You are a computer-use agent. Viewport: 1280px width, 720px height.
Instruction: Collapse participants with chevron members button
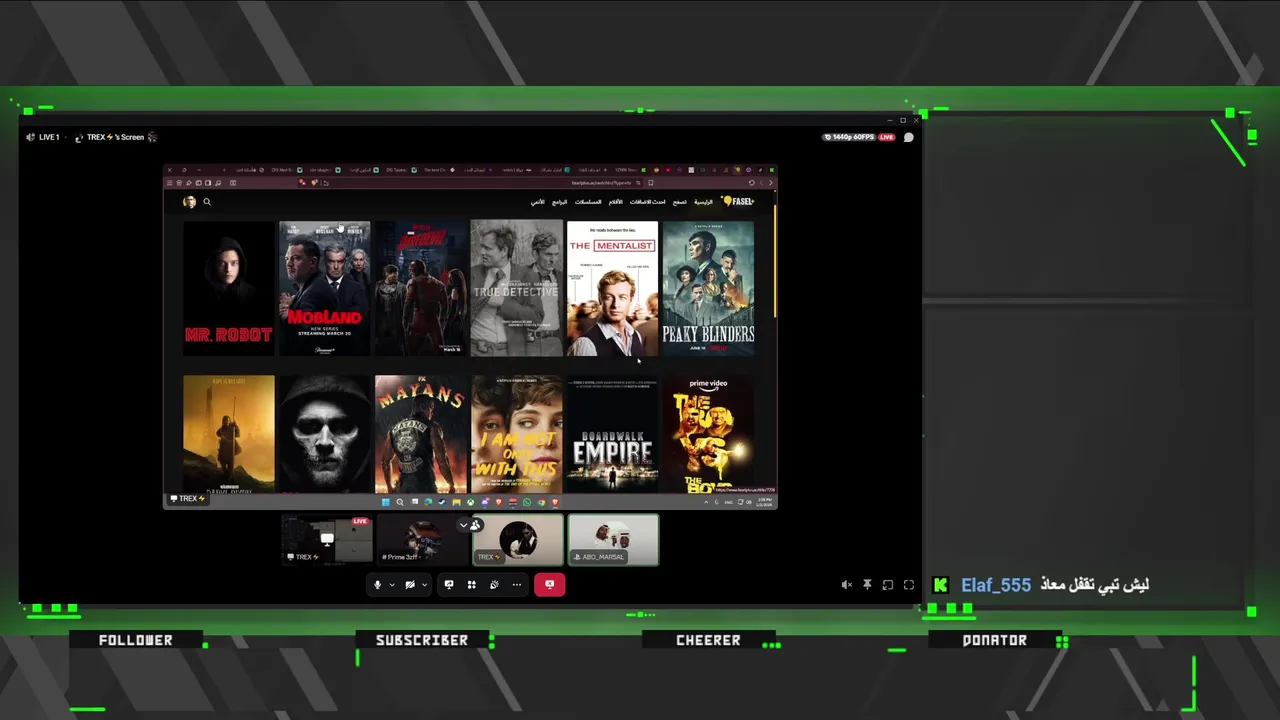tap(469, 525)
